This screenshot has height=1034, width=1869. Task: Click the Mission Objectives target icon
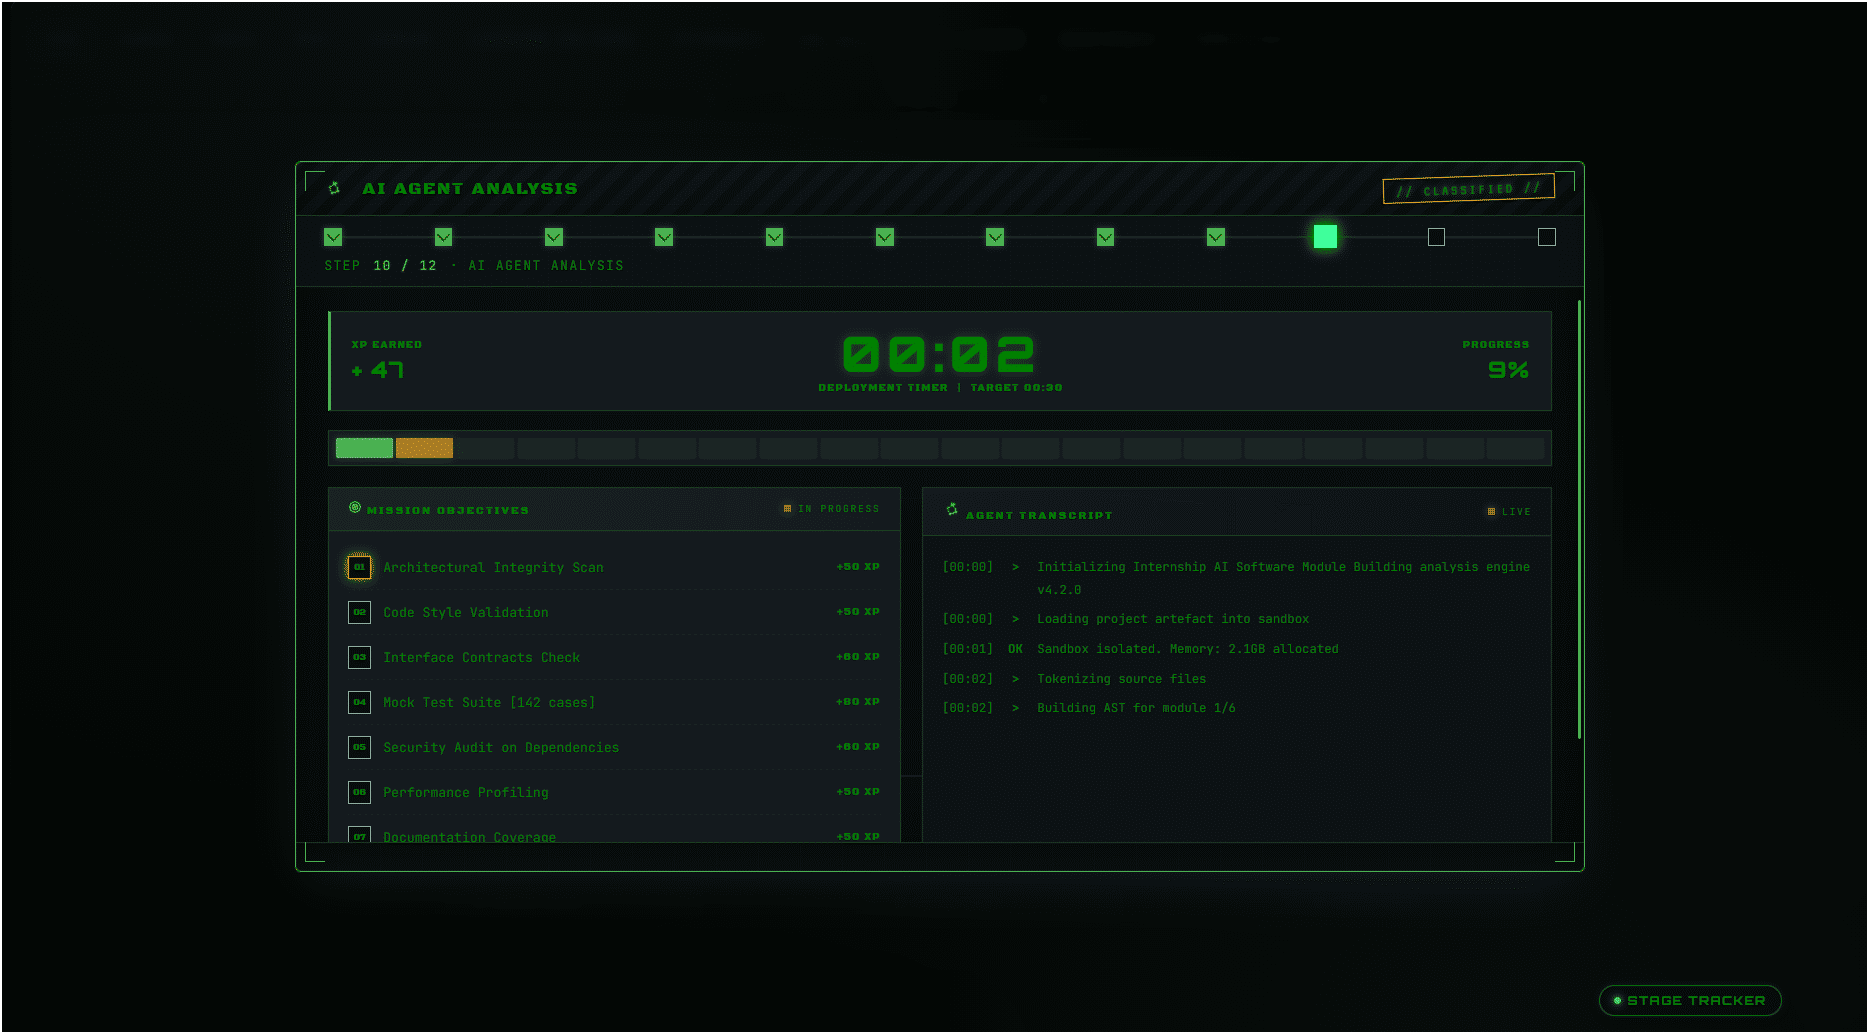[x=355, y=508]
